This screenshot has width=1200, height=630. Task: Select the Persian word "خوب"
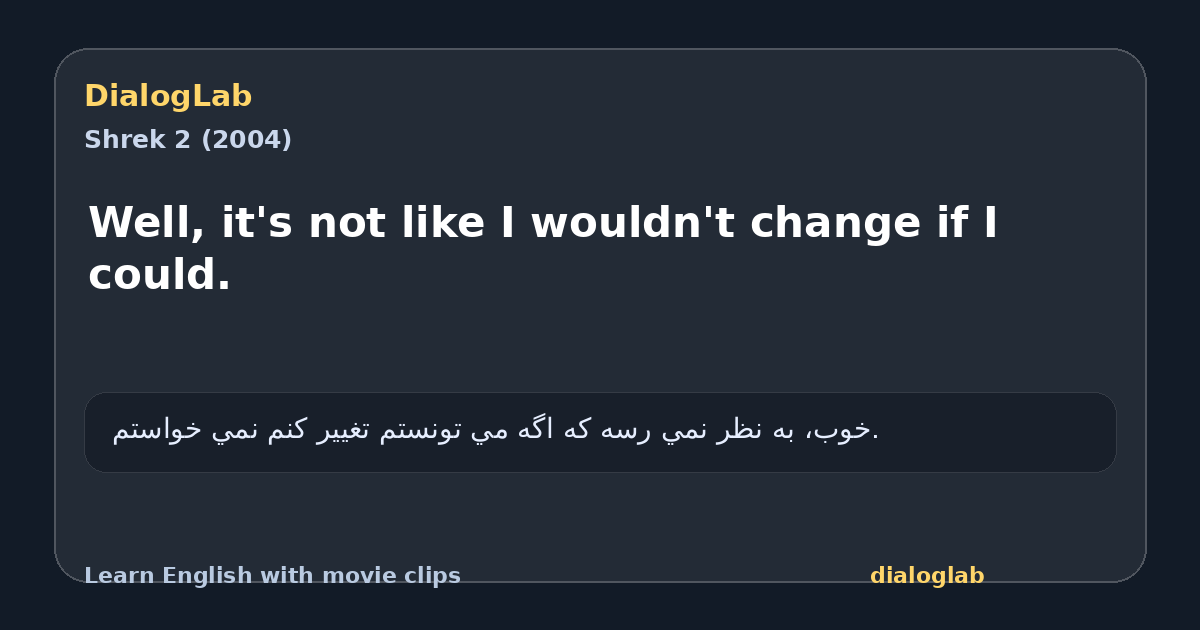point(848,431)
